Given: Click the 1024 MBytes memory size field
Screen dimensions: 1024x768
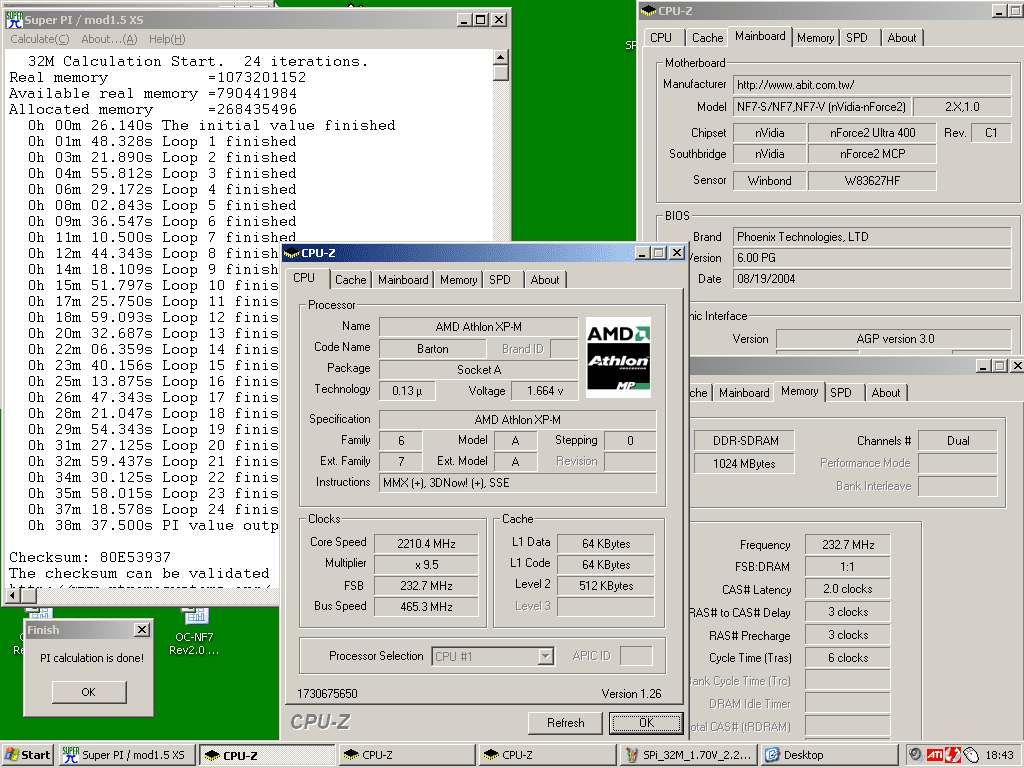Looking at the screenshot, I should click(744, 464).
